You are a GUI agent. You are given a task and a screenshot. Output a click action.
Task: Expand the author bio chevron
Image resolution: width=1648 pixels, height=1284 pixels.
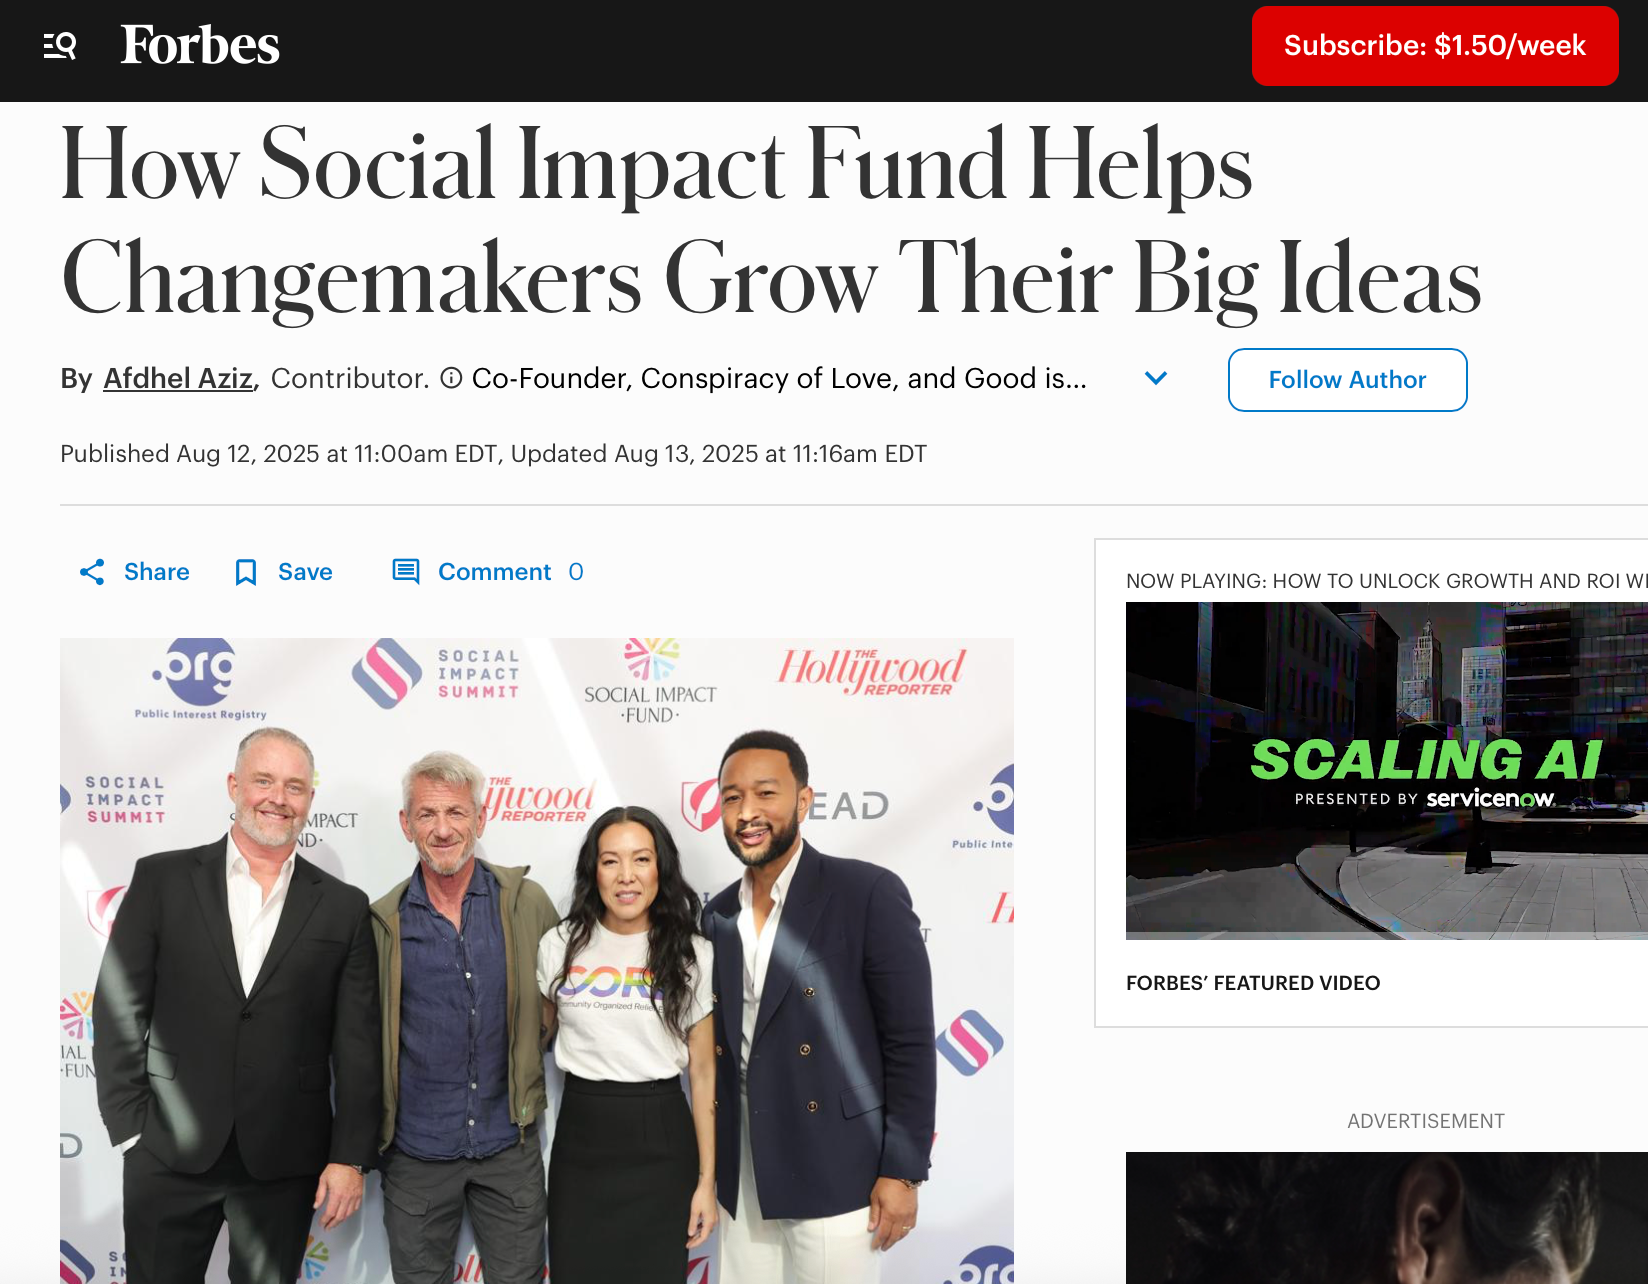coord(1156,378)
